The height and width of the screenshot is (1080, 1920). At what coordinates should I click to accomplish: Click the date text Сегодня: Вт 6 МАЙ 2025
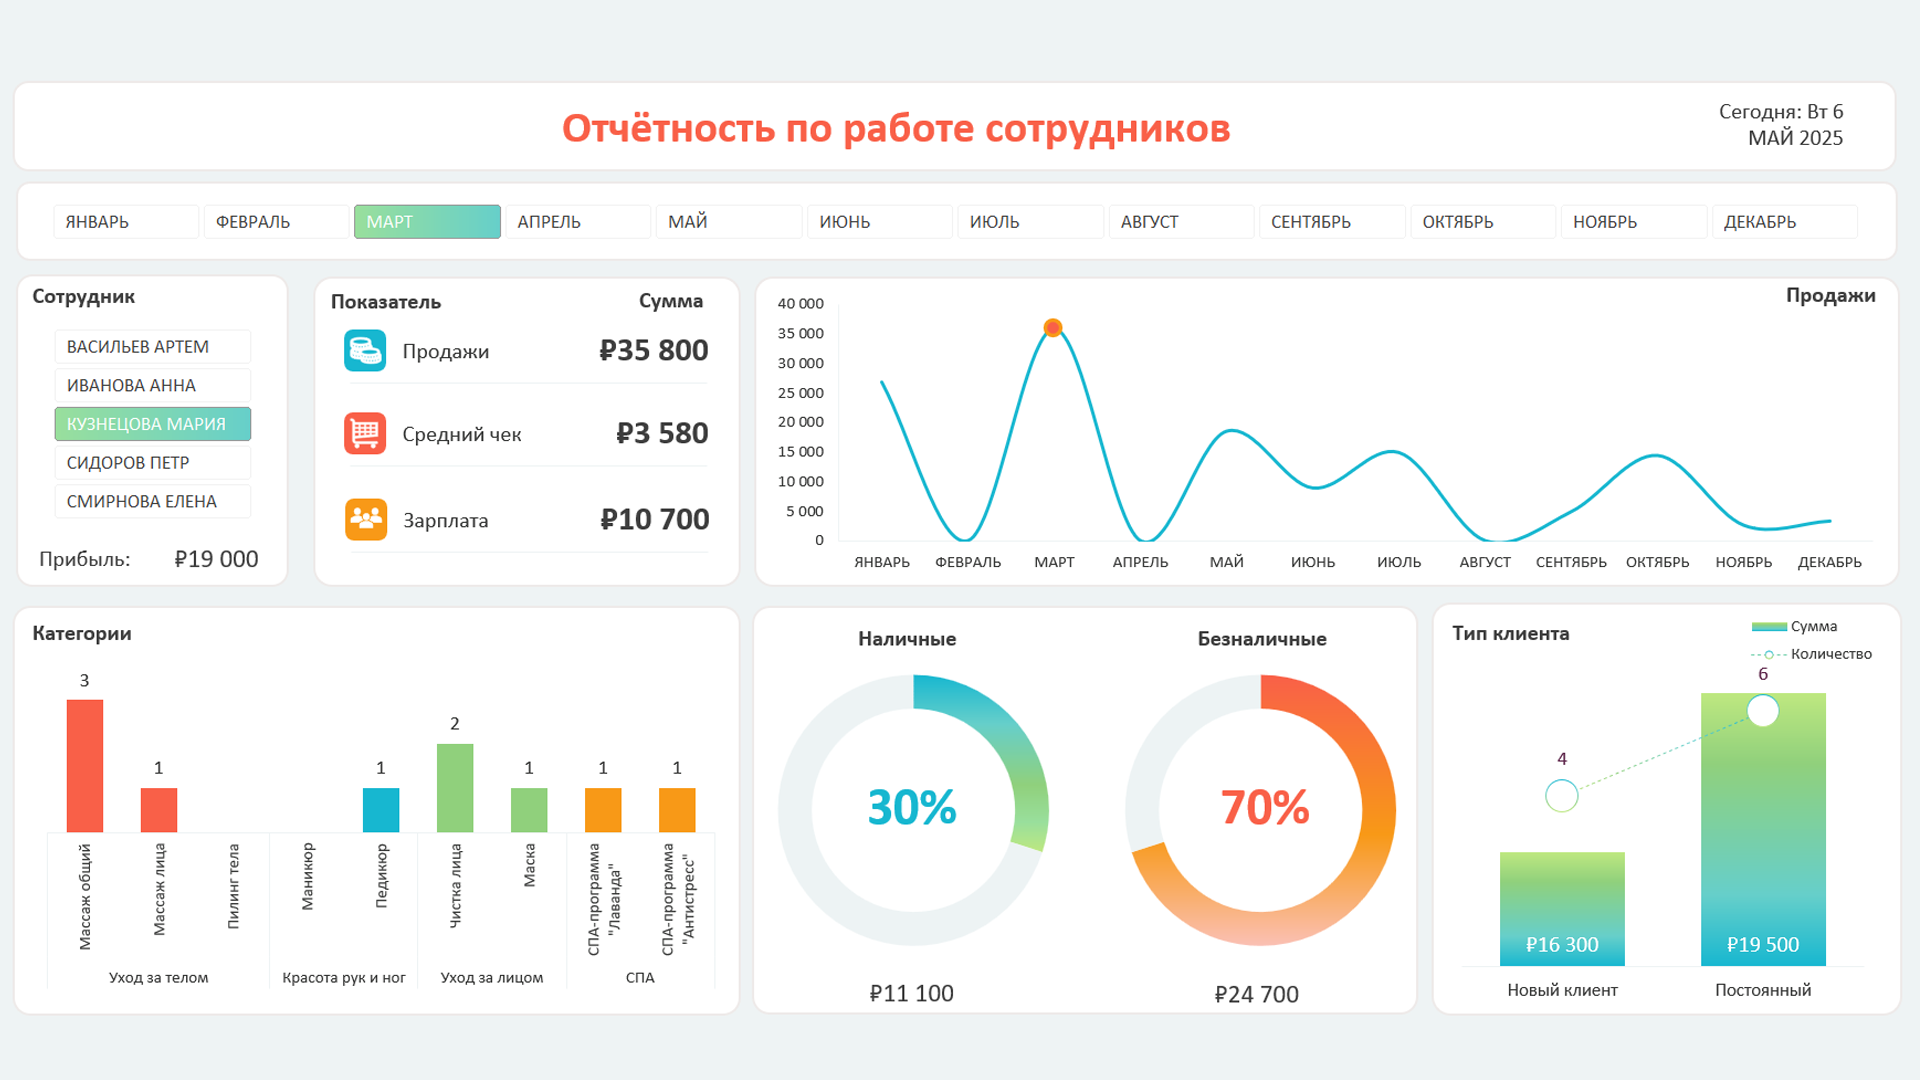[1781, 125]
